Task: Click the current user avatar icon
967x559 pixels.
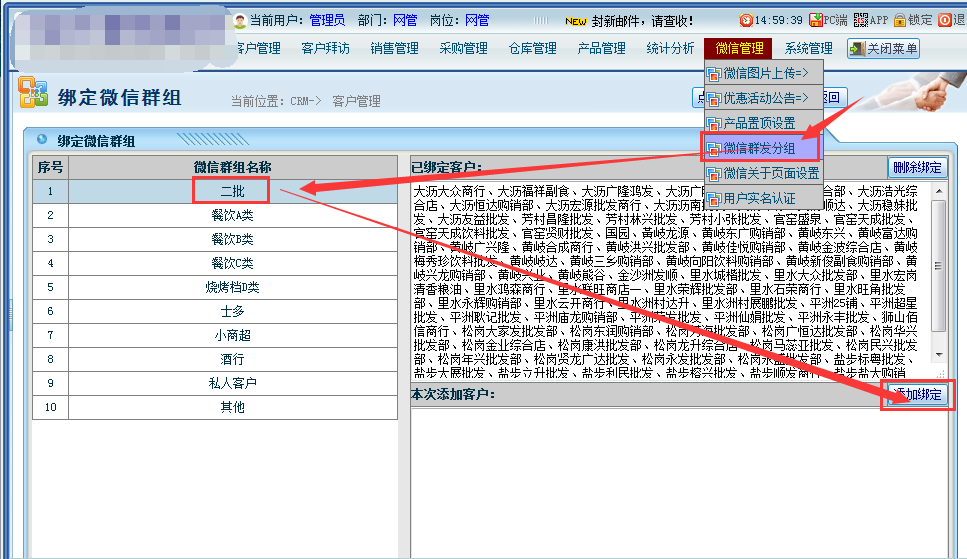Action: point(240,20)
